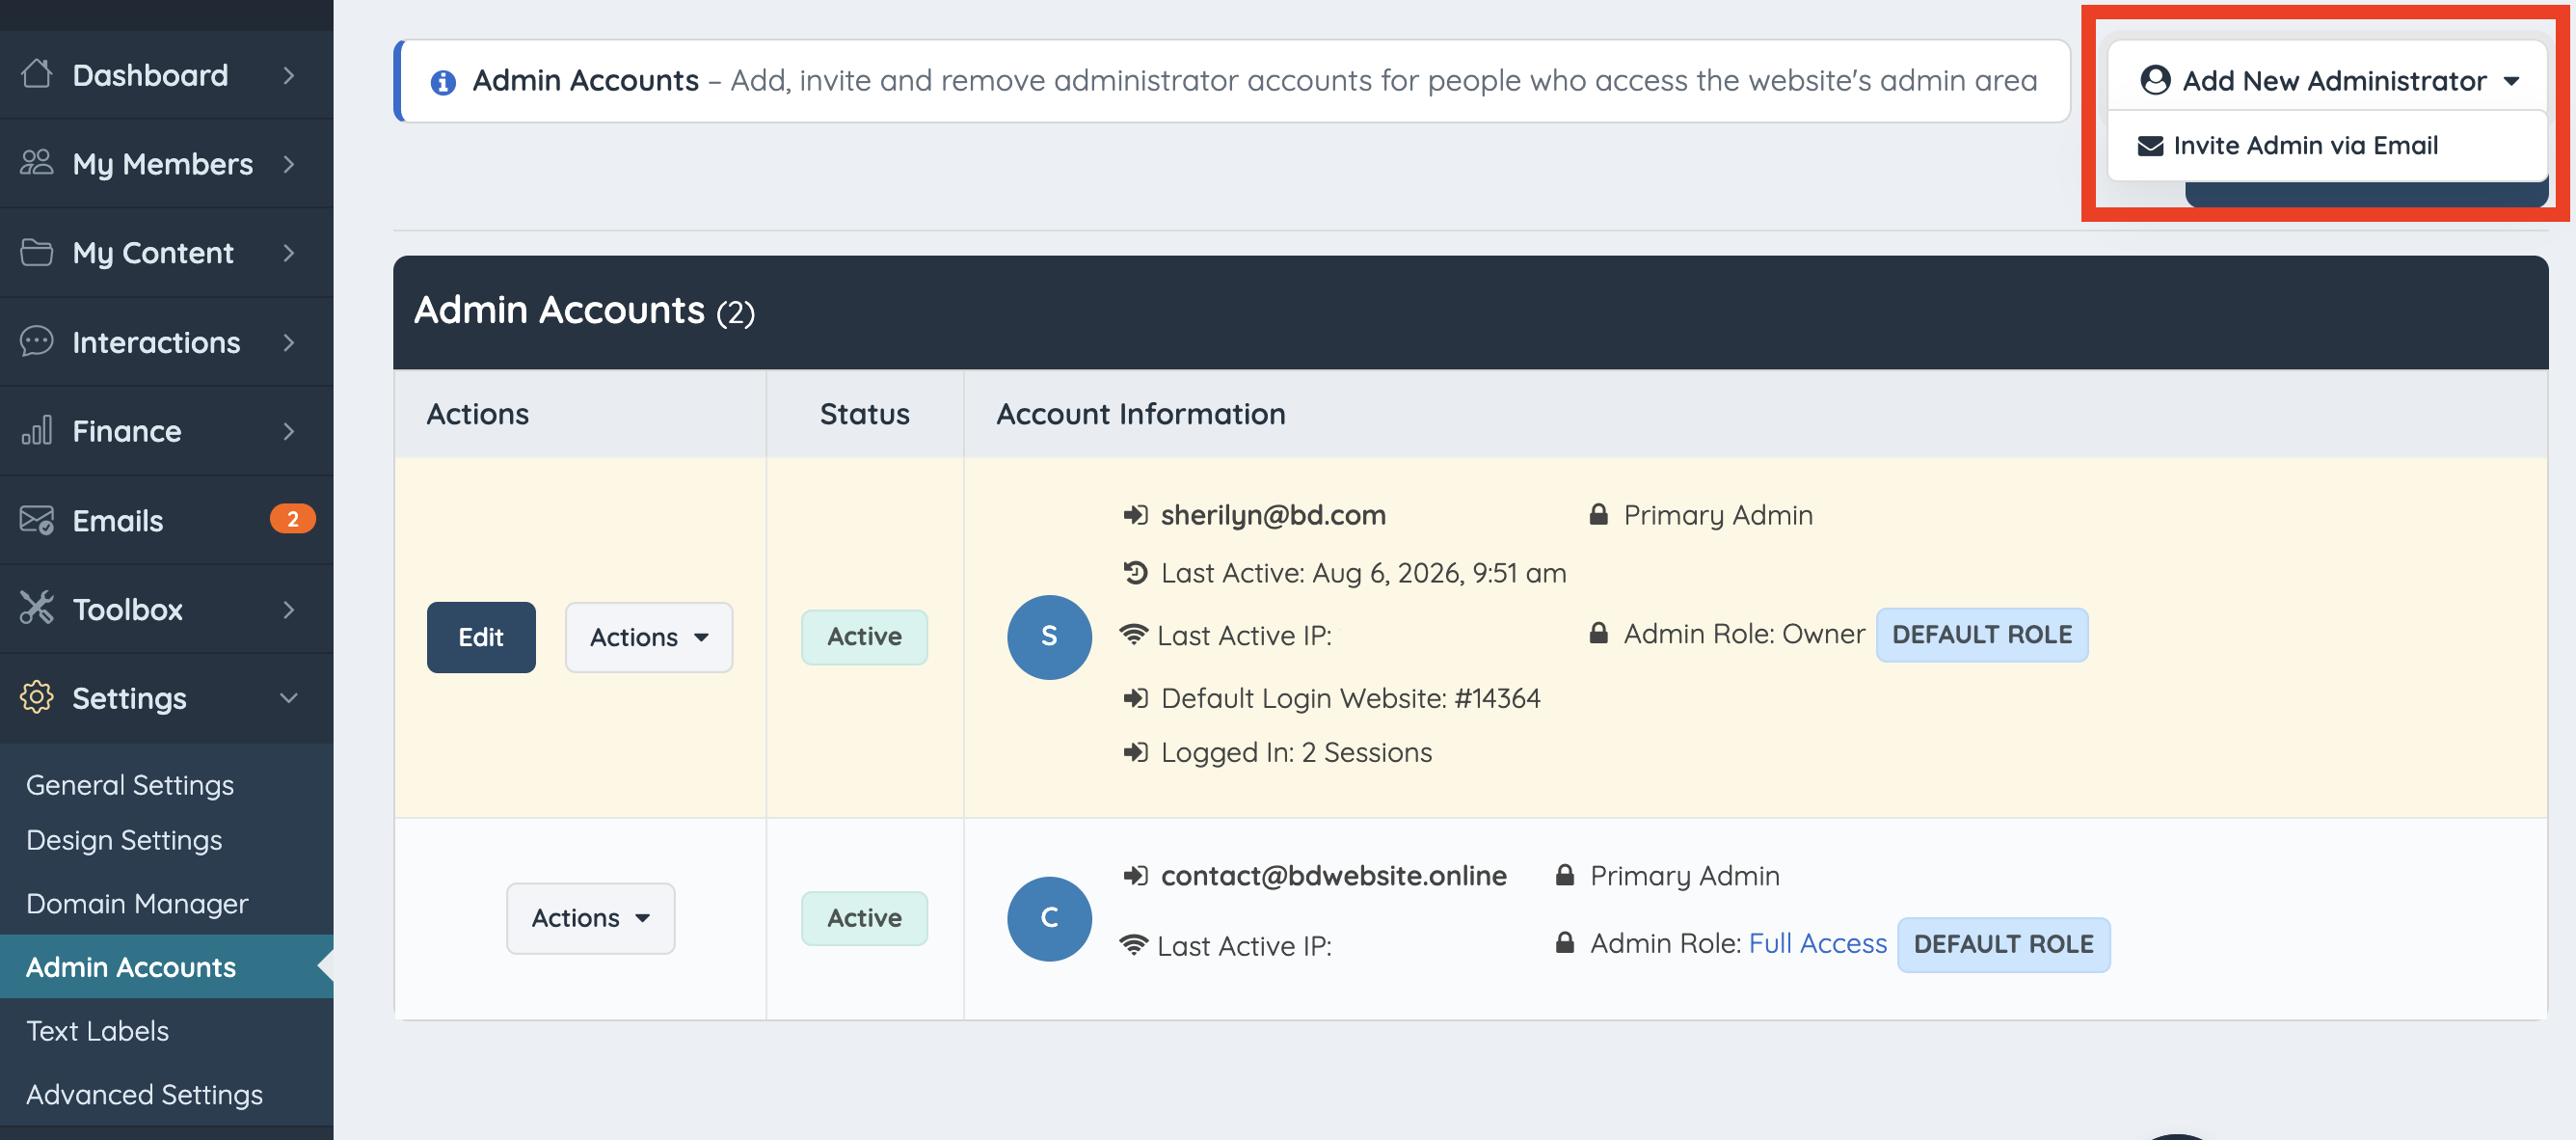Click the login icon beside contact@bdwebsite.online
Image resolution: width=2576 pixels, height=1140 pixels.
coord(1135,876)
